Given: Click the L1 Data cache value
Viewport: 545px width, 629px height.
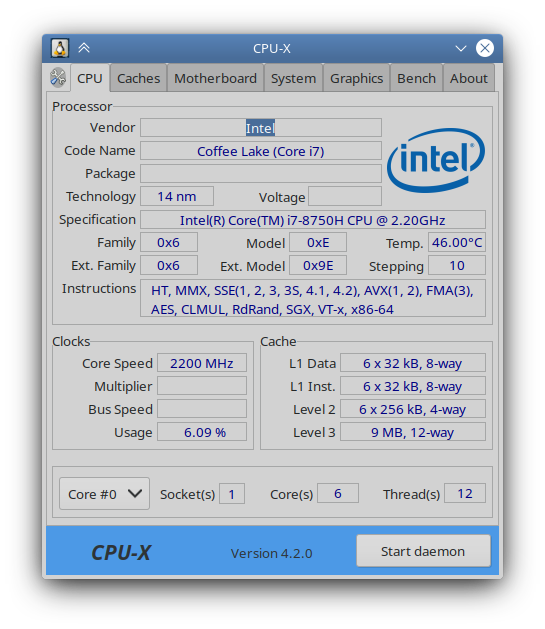Looking at the screenshot, I should point(413,363).
